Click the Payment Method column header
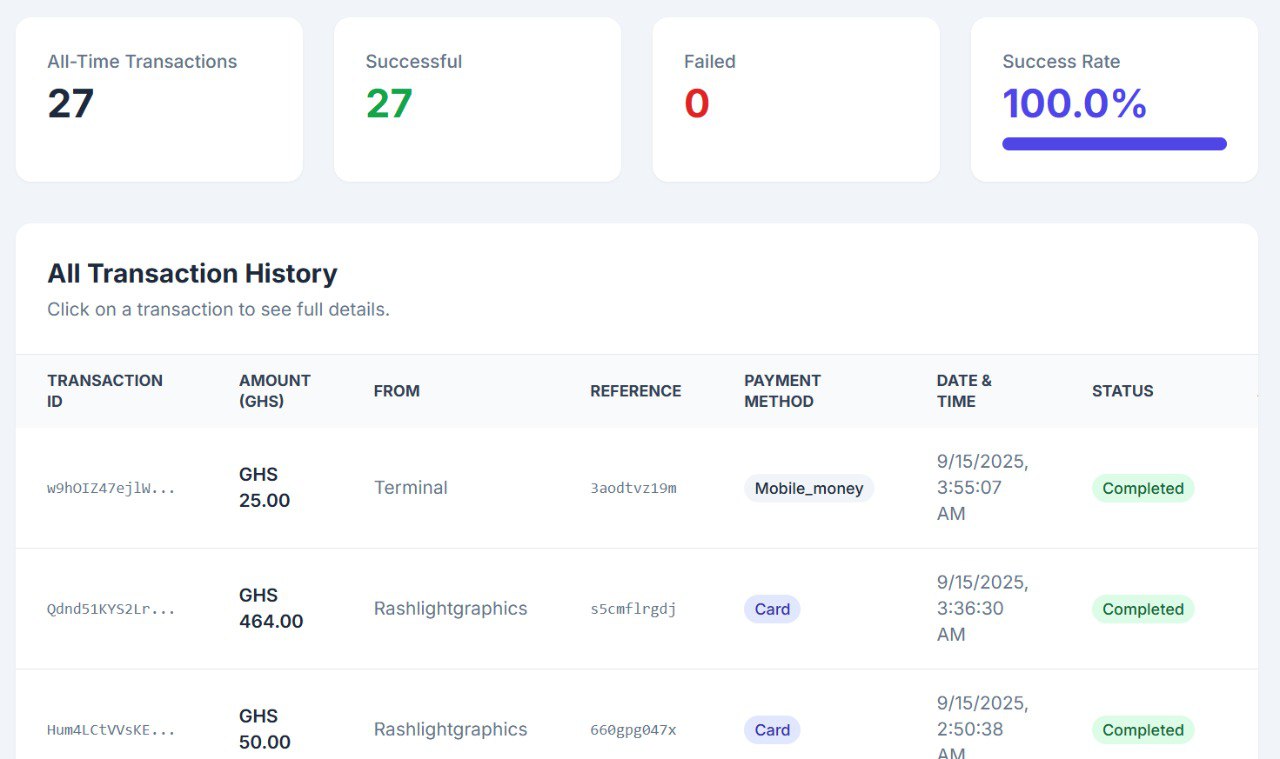 click(782, 391)
